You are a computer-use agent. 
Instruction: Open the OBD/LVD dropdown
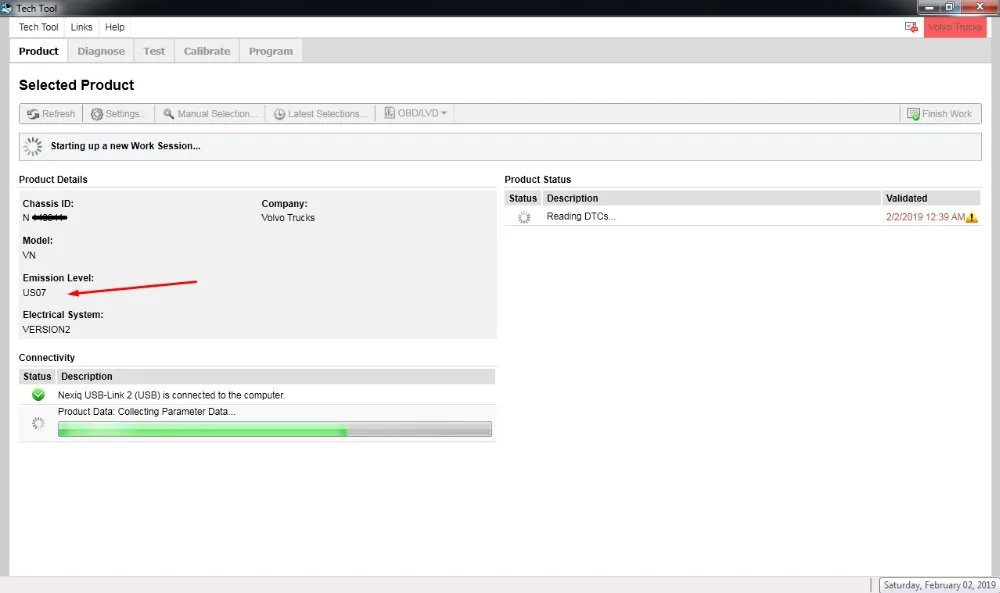coord(415,113)
